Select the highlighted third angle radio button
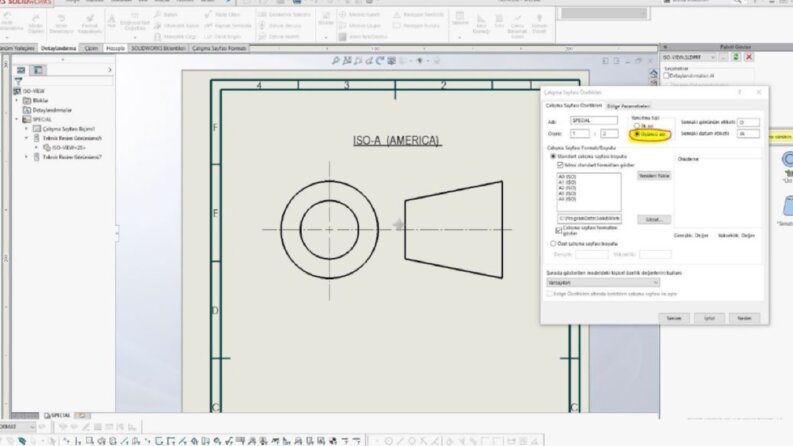 tap(637, 134)
